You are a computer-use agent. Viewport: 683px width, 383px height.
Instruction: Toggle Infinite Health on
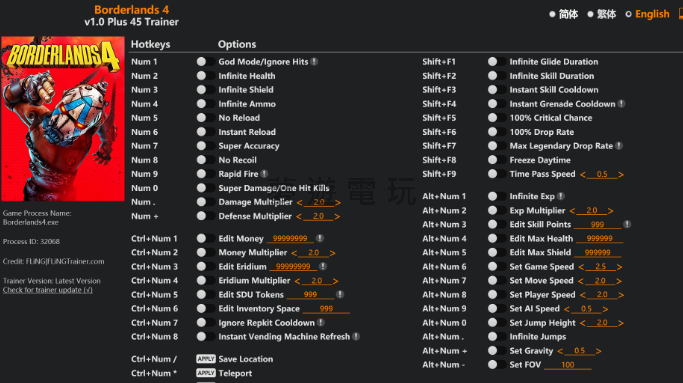[x=205, y=76]
